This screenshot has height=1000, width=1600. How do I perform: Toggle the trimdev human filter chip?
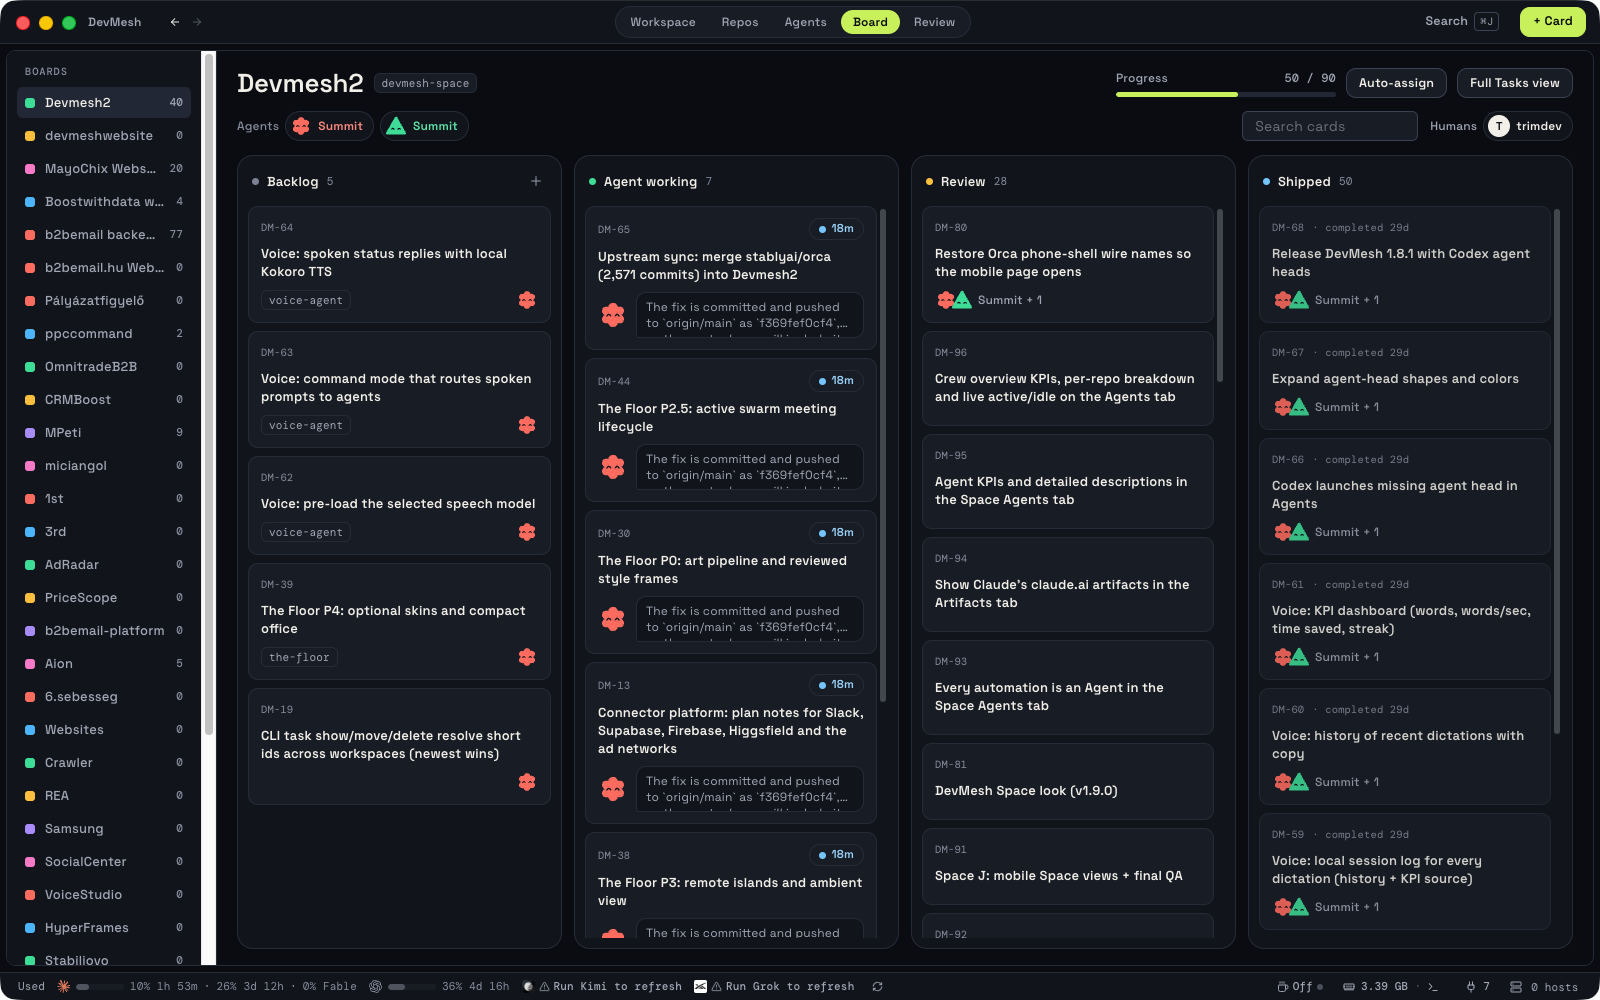point(1528,126)
